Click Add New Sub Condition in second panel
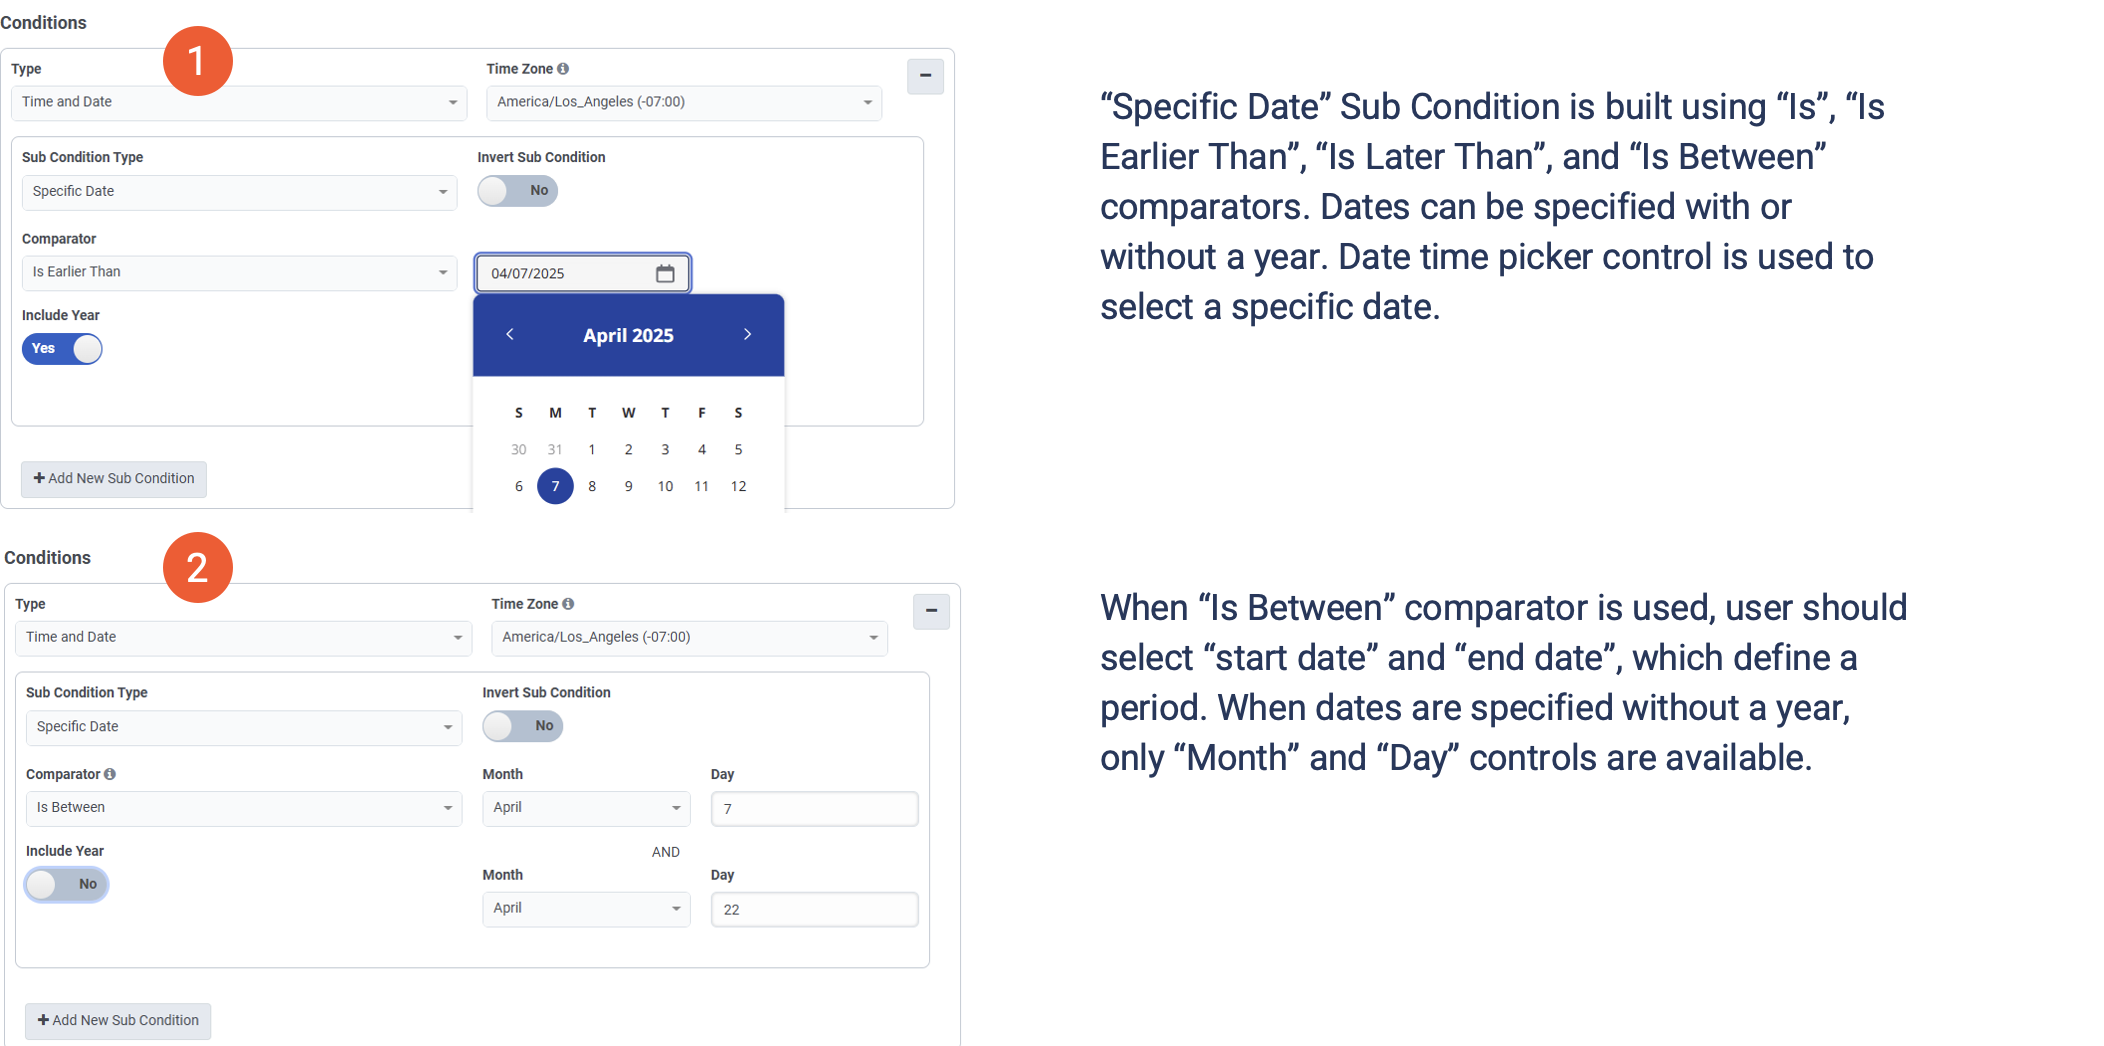Viewport: 2104px width, 1046px height. pyautogui.click(x=118, y=1020)
